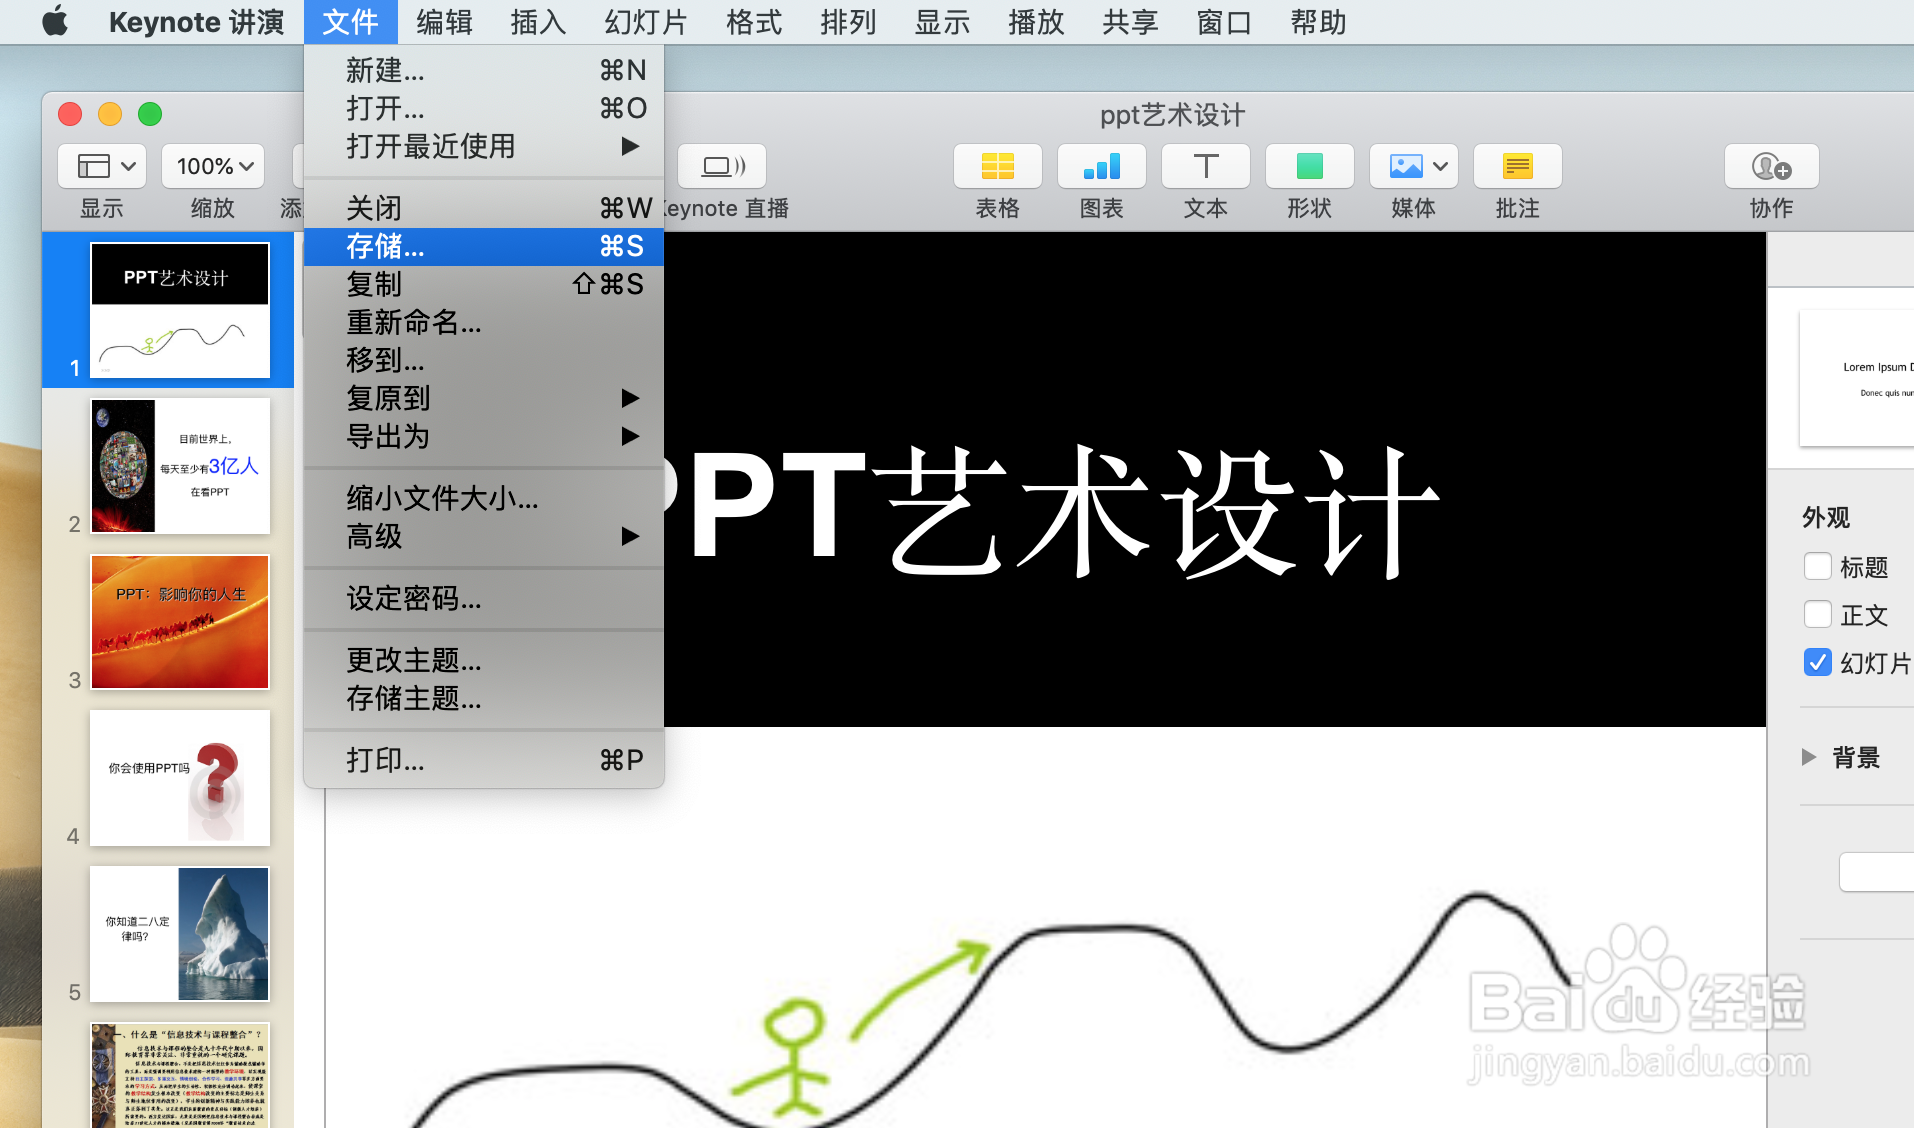Insert a shape with 形状 icon
Screen dimensions: 1914x1128
click(1309, 166)
